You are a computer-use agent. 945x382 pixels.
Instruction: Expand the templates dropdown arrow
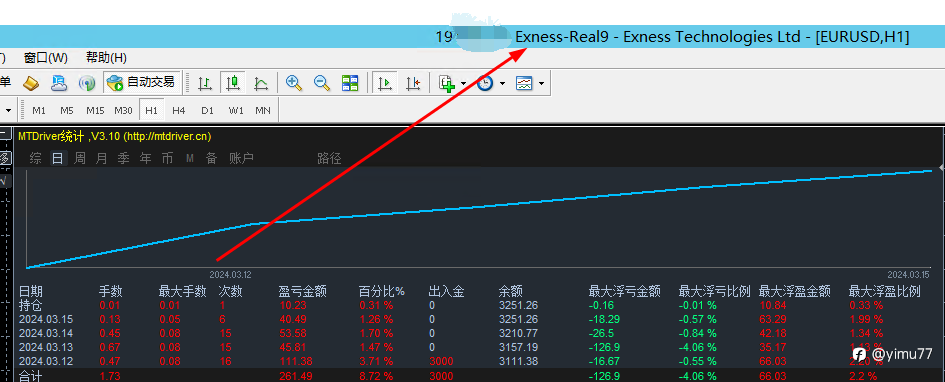click(x=541, y=84)
